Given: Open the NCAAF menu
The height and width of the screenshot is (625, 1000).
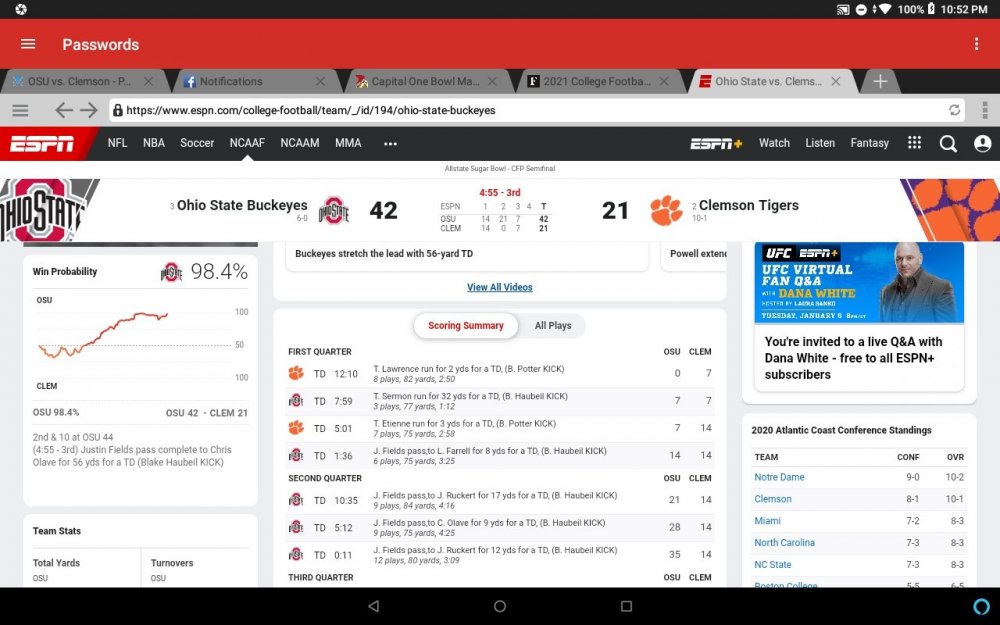Looking at the screenshot, I should coord(247,143).
